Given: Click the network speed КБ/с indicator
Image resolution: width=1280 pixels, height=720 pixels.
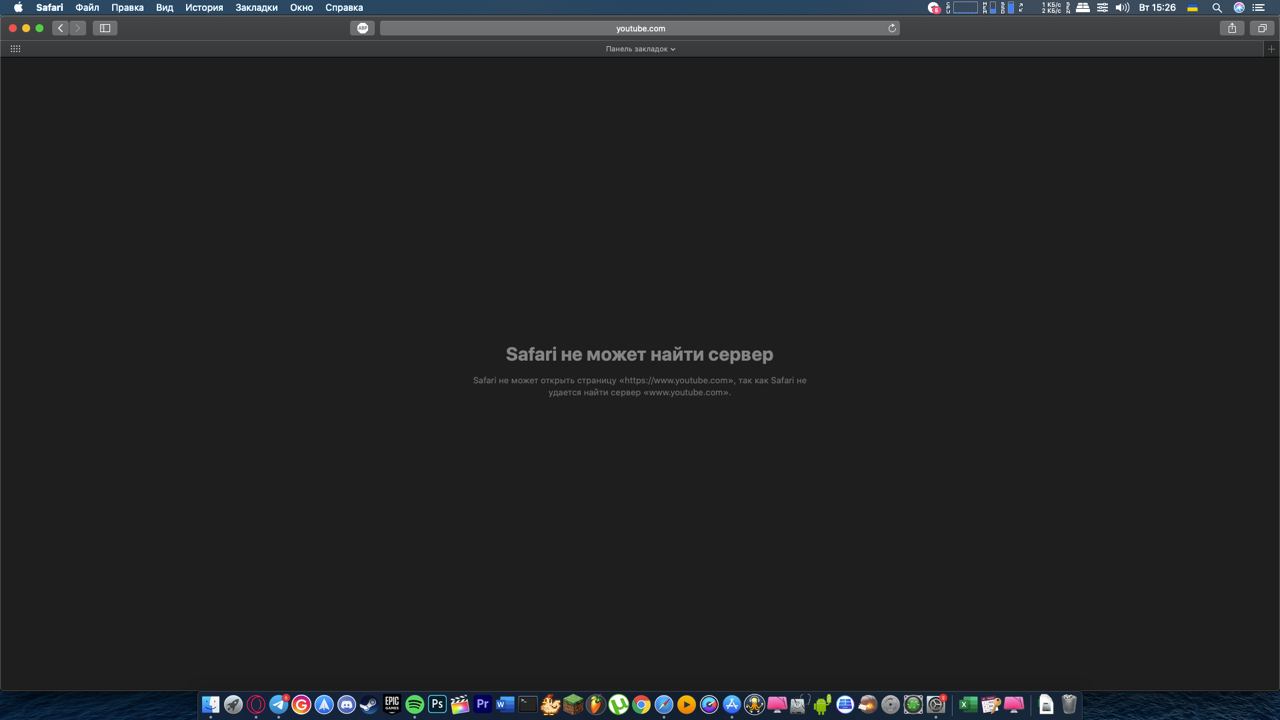Looking at the screenshot, I should point(1051,7).
